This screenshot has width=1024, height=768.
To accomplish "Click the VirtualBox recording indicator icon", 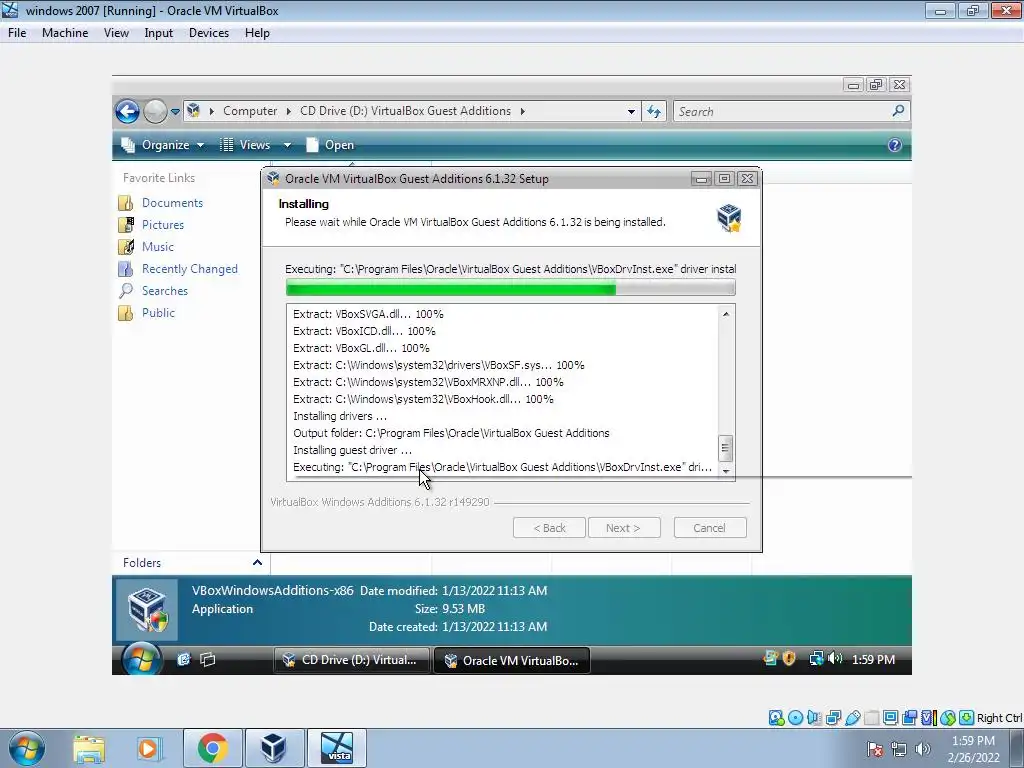I will click(x=909, y=718).
